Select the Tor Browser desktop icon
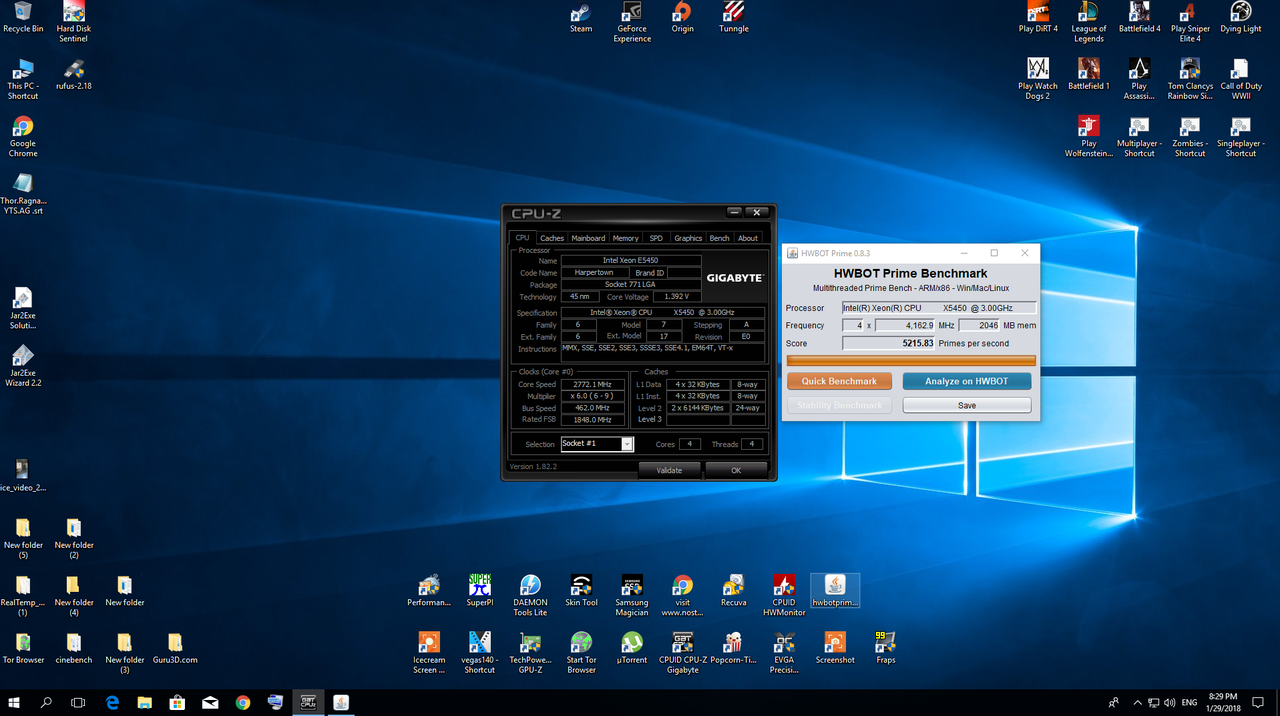 pyautogui.click(x=23, y=648)
